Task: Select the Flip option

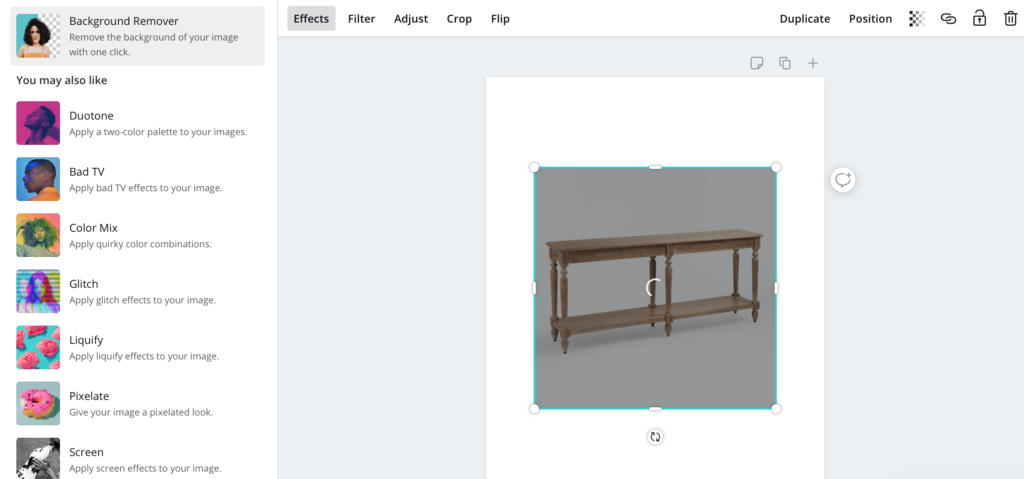Action: [500, 19]
